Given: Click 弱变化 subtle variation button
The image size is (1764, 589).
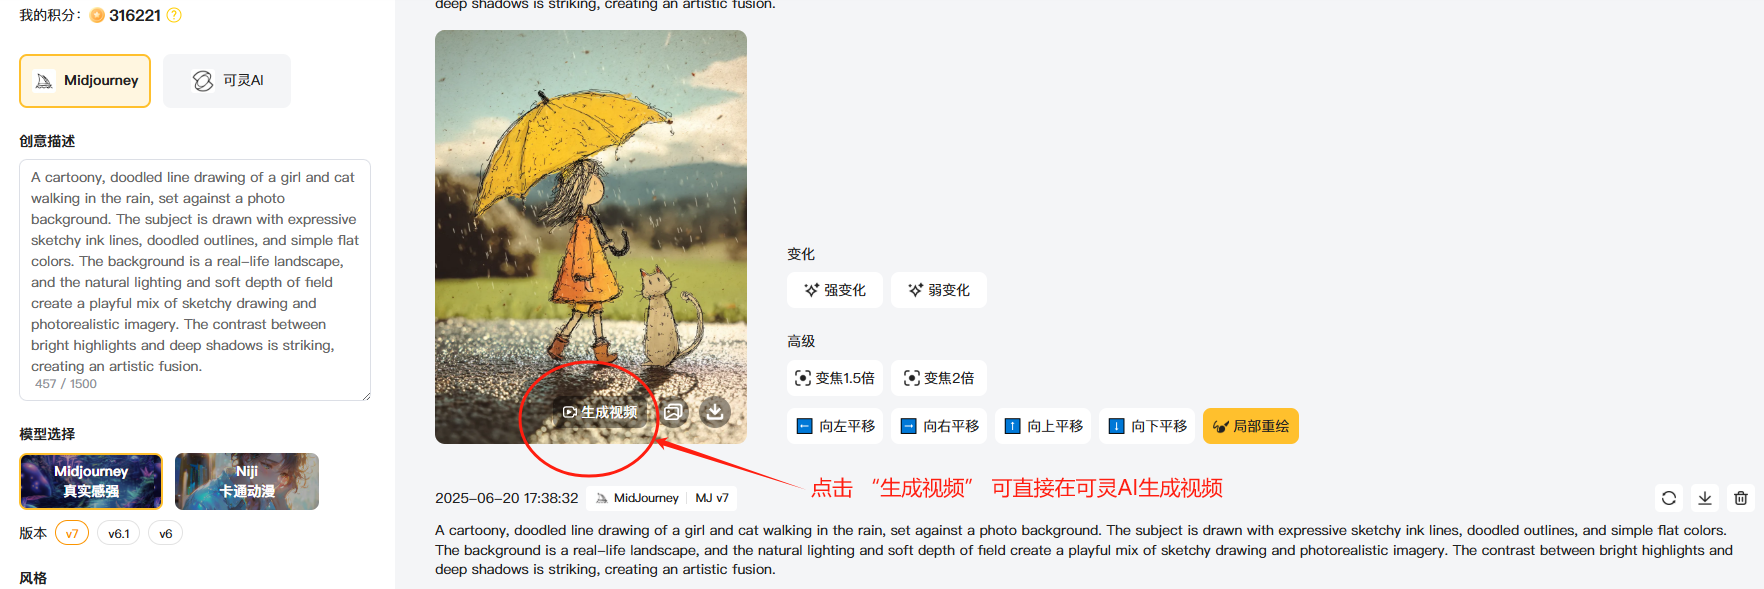Looking at the screenshot, I should click(939, 290).
